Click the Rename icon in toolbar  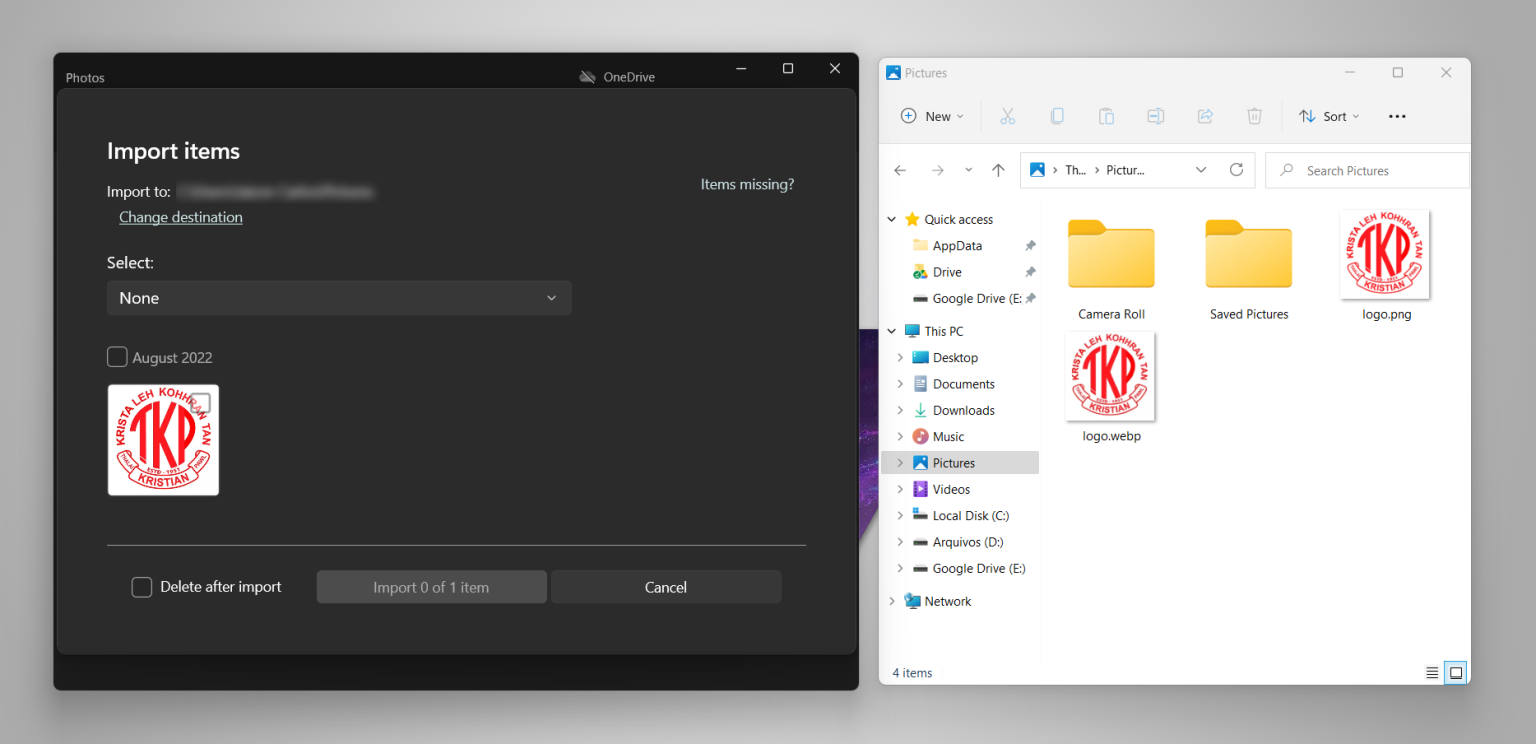pos(1155,116)
